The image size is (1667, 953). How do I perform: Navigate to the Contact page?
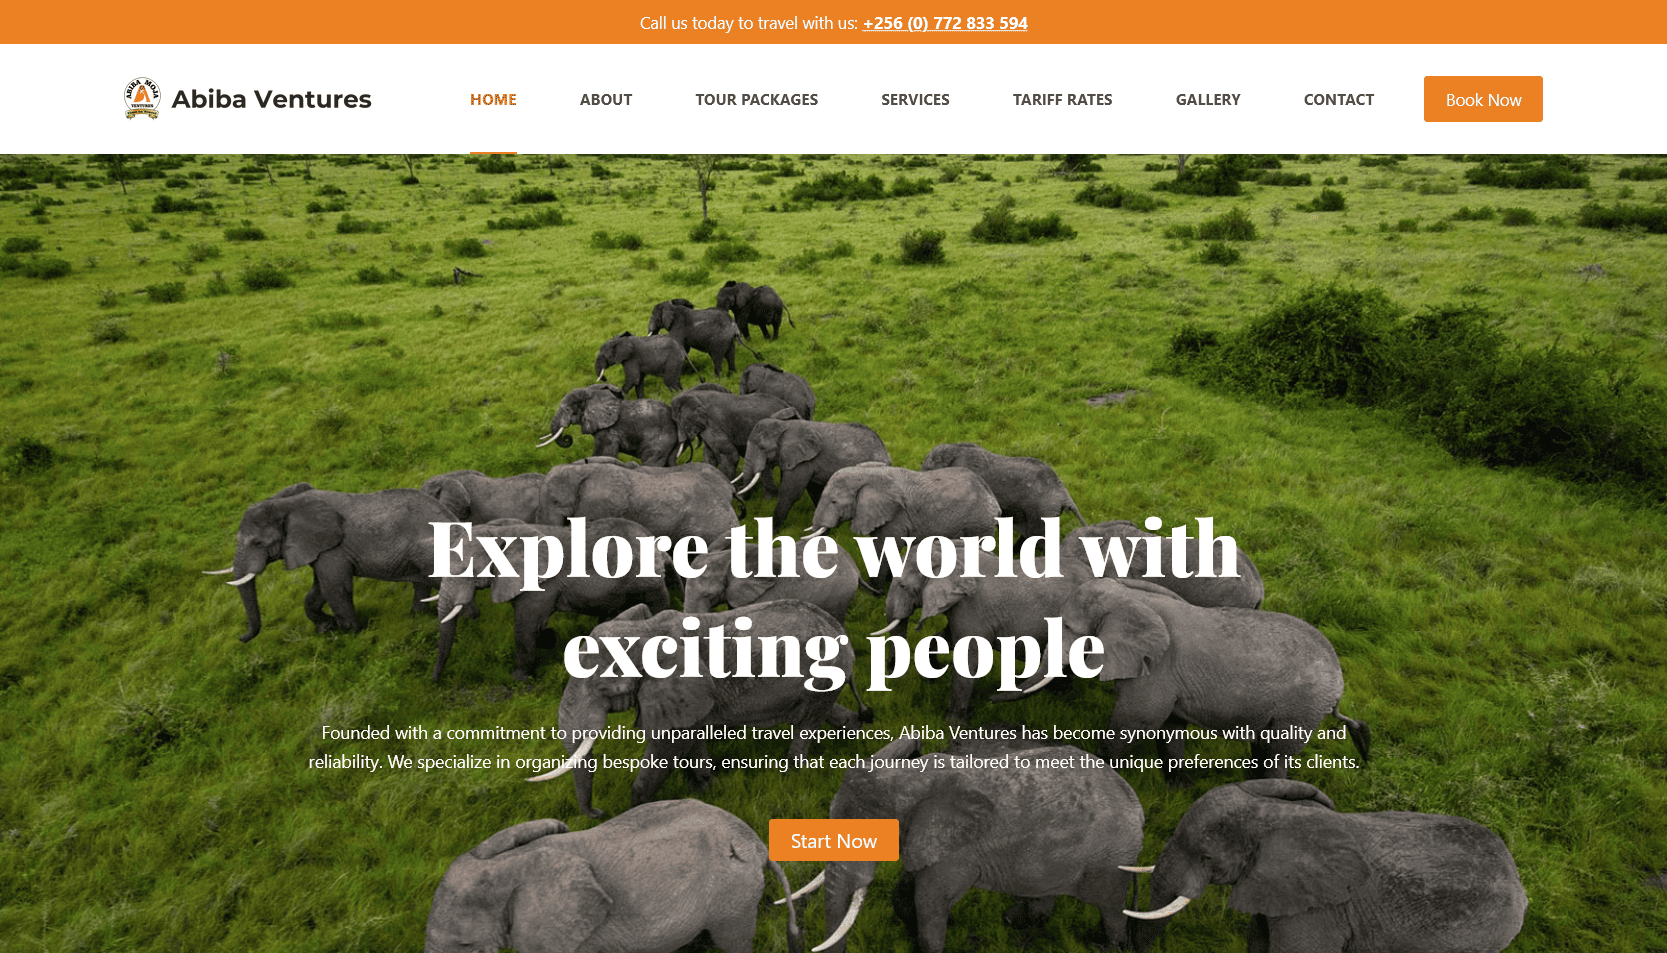(1339, 99)
